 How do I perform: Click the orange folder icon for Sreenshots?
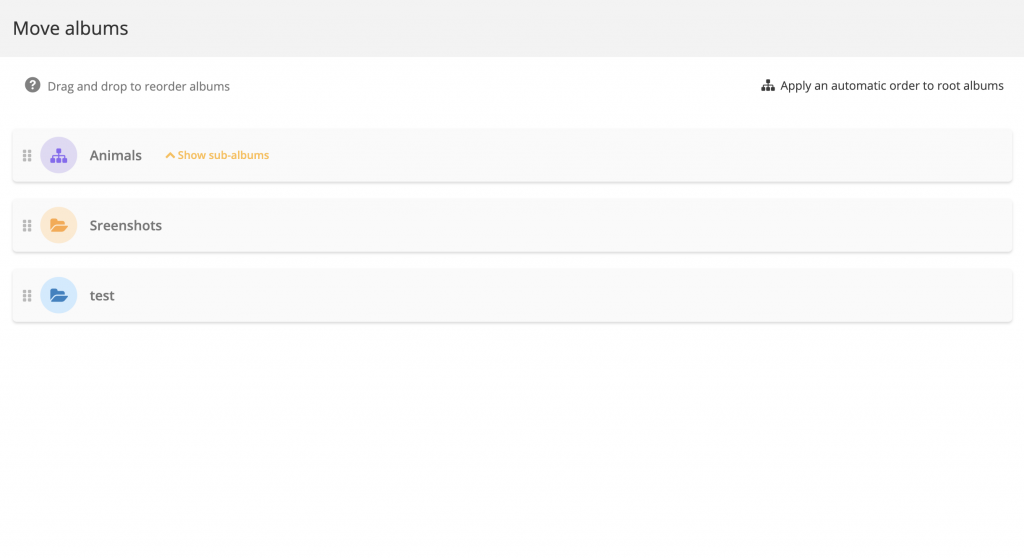point(59,226)
